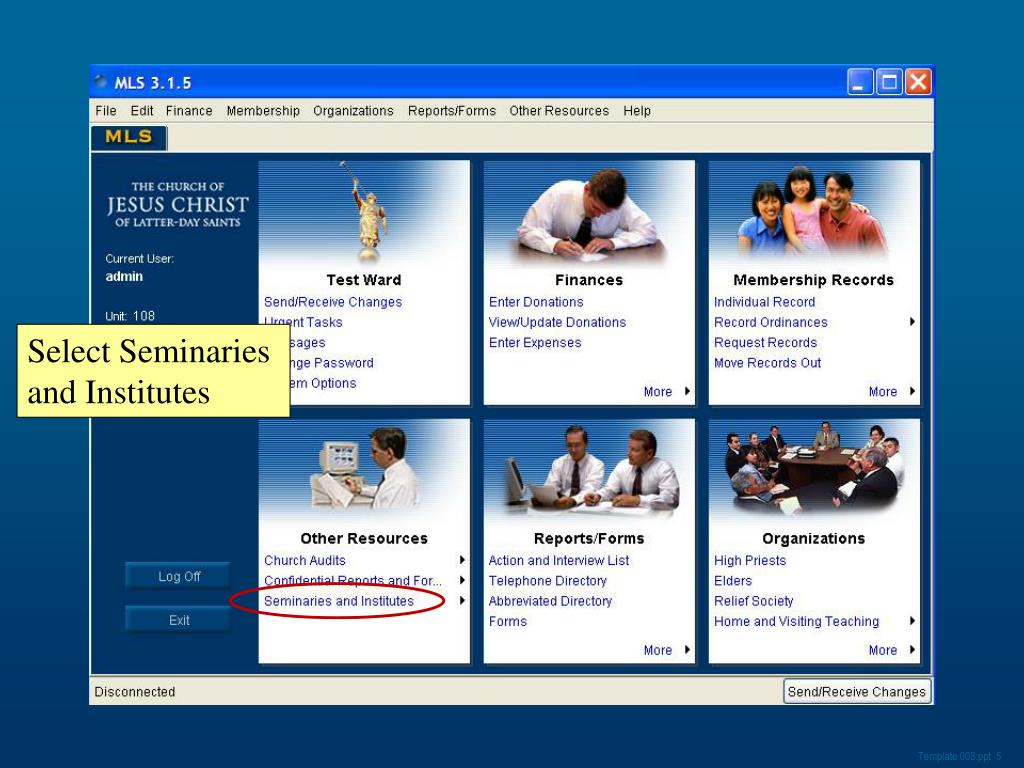Viewport: 1024px width, 768px height.
Task: Expand Confidential Reports submenu arrow
Action: click(462, 581)
